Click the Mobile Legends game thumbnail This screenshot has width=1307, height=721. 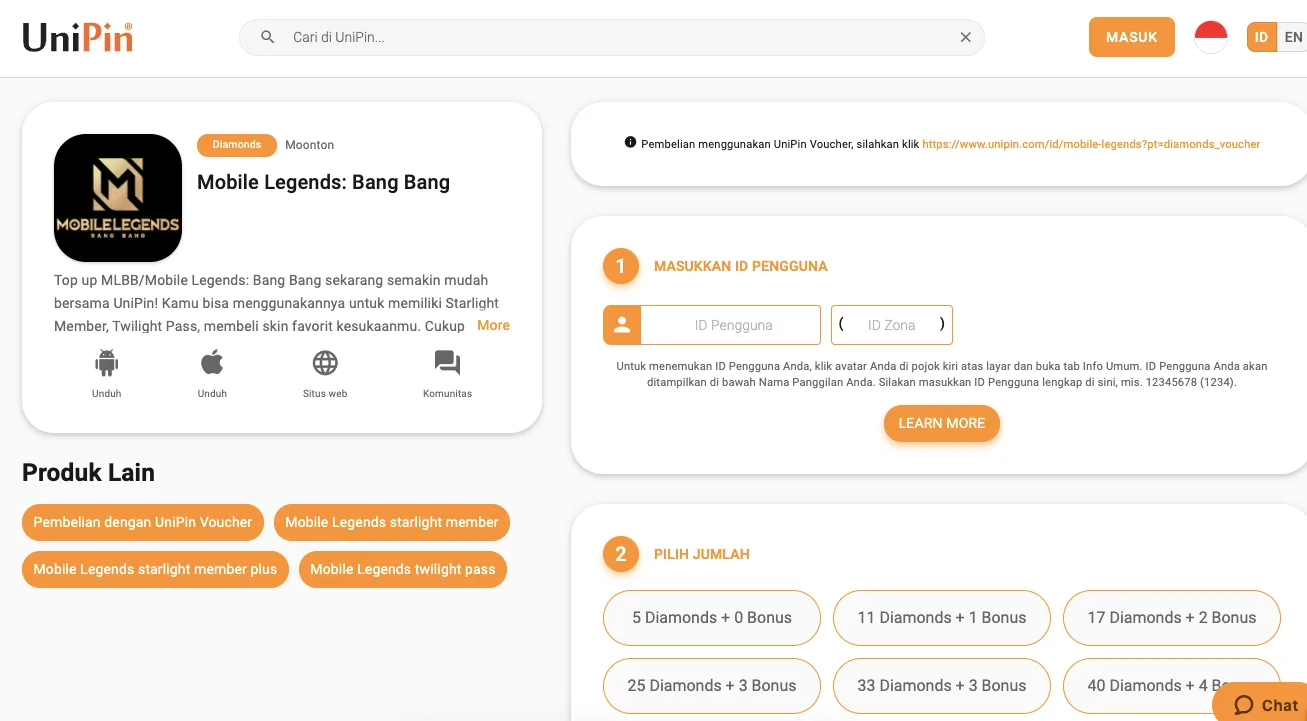point(118,198)
